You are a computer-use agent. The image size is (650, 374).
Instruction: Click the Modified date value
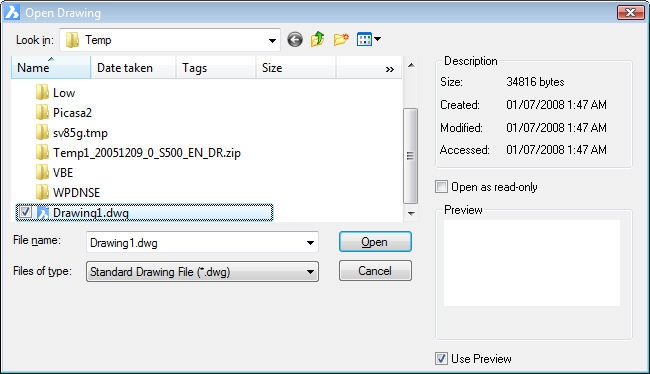coord(556,127)
